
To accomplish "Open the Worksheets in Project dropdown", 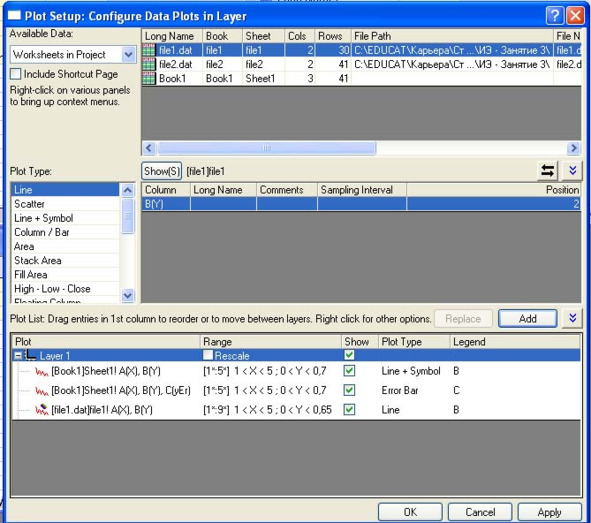I will [128, 55].
